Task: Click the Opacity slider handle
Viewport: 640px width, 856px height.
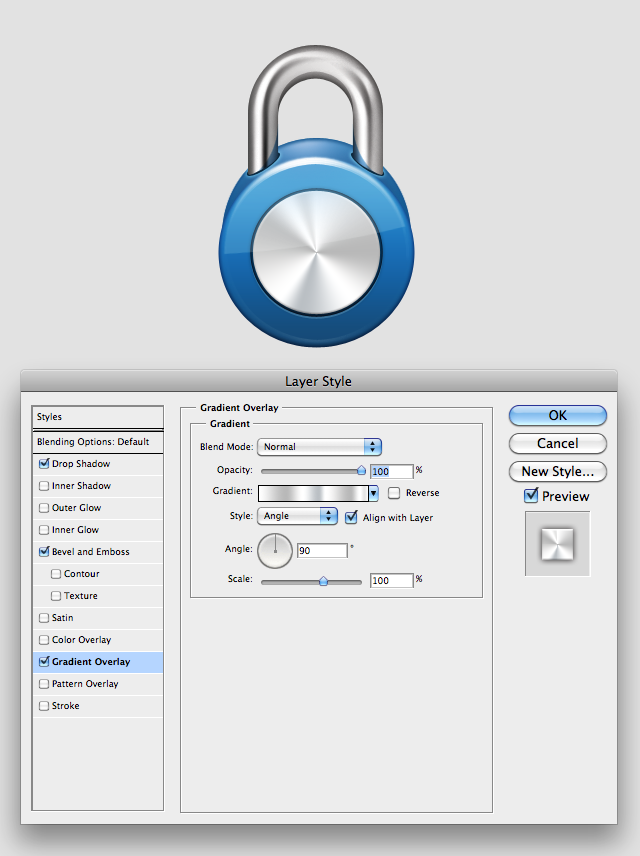Action: [x=361, y=470]
